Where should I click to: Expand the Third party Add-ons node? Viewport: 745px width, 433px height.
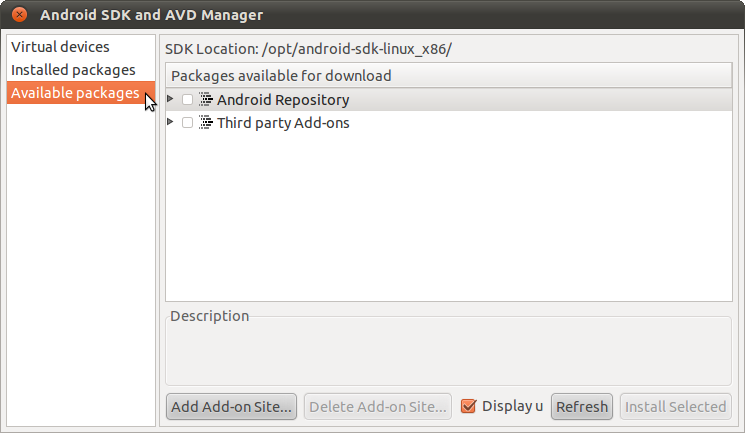[x=170, y=122]
